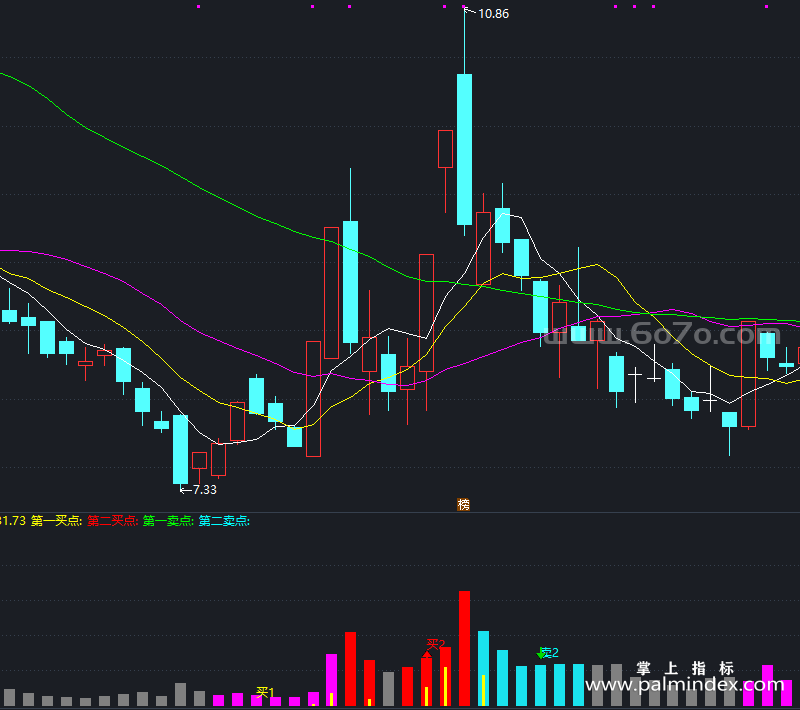The width and height of the screenshot is (800, 710).
Task: Select the 7.33 low price label
Action: pyautogui.click(x=205, y=490)
